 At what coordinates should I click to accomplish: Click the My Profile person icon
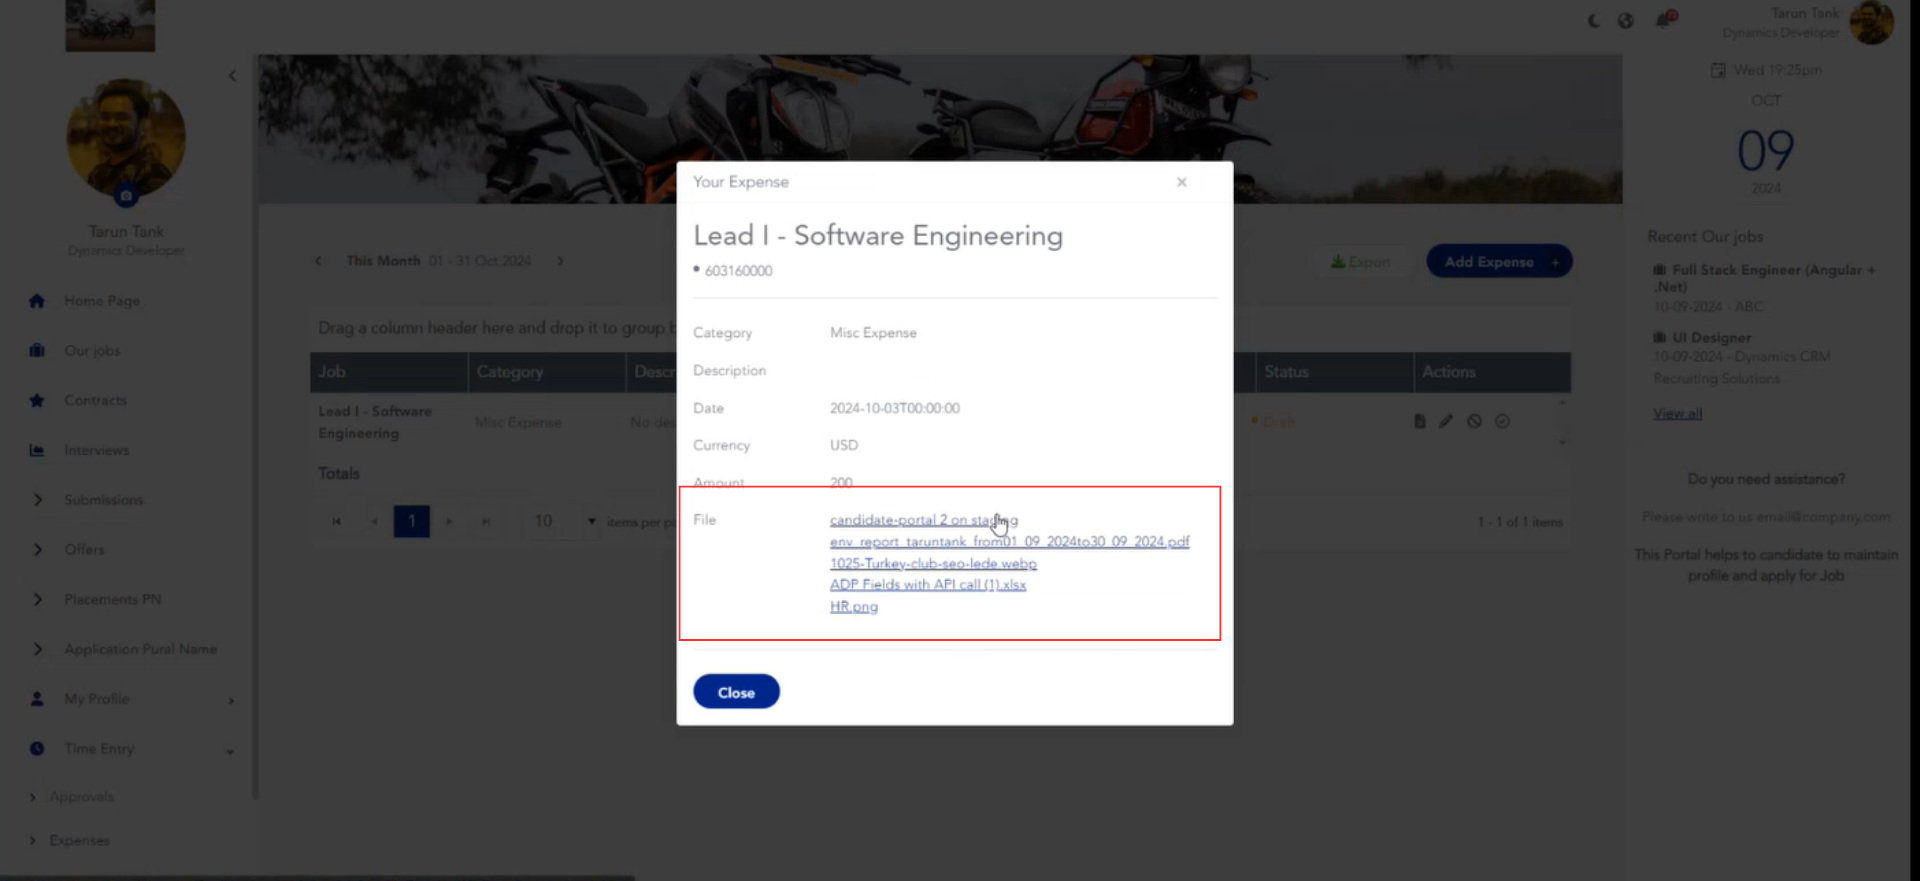37,699
